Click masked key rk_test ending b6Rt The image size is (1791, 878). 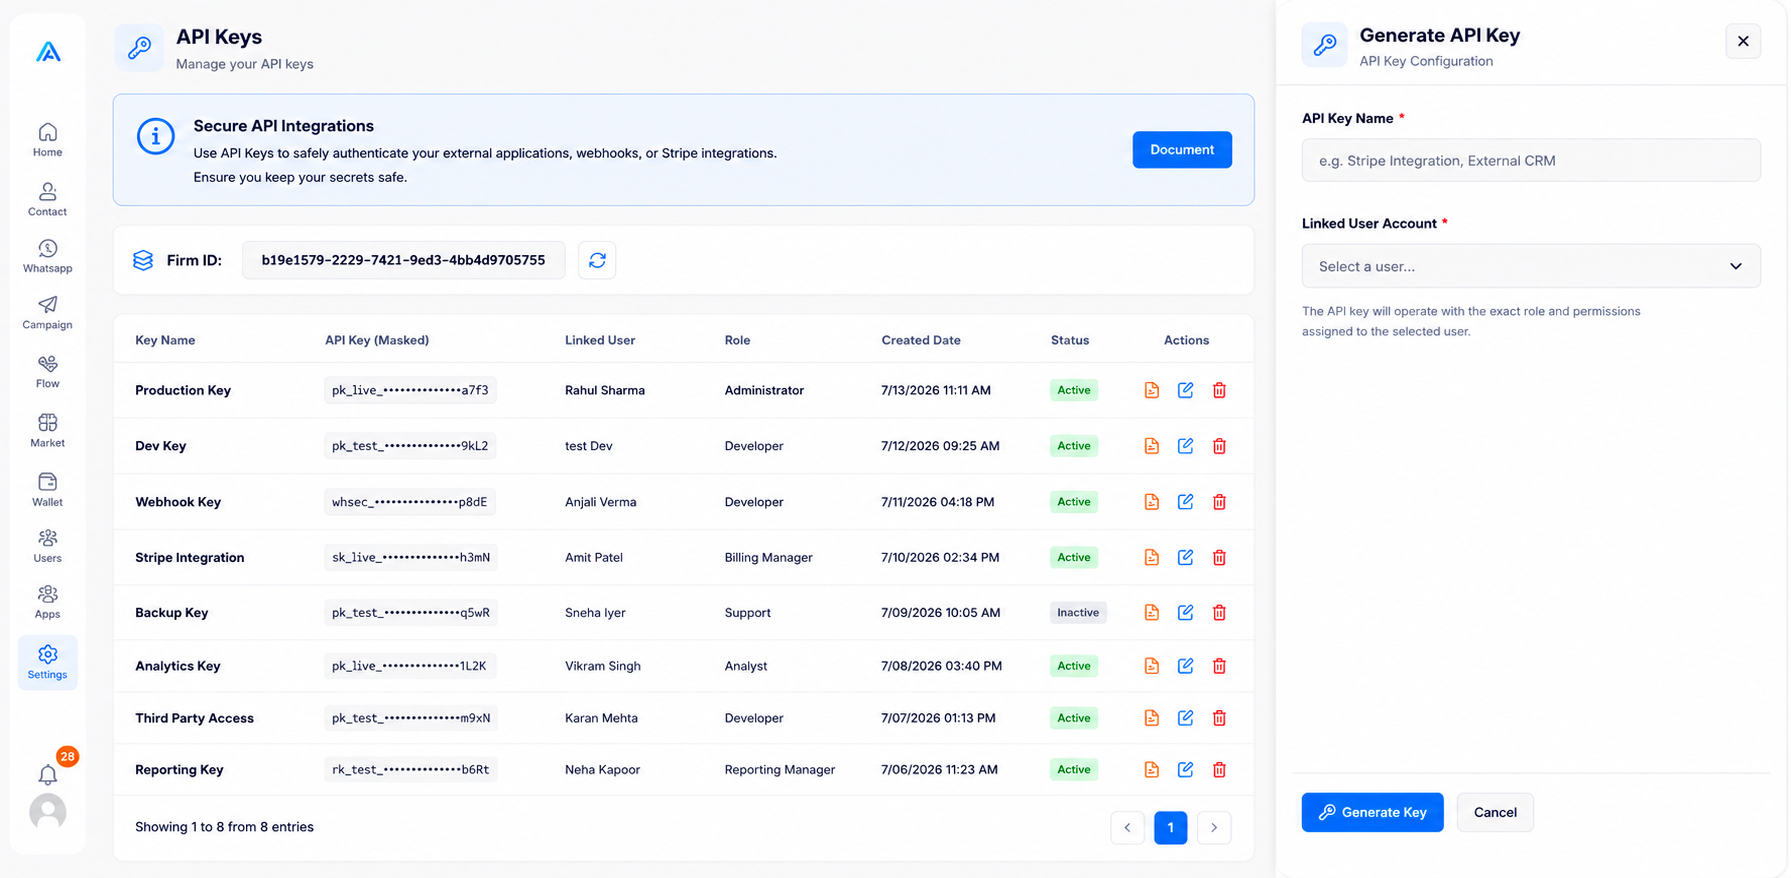pos(410,770)
